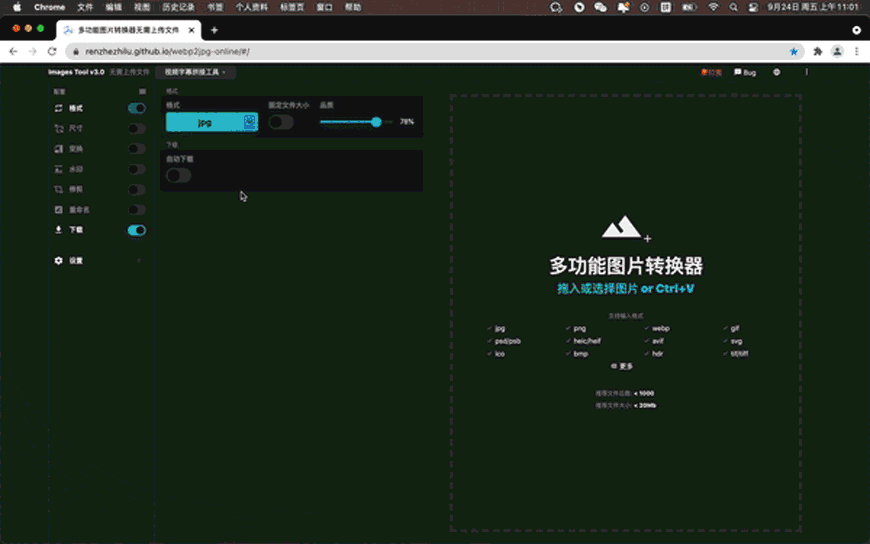Click the blue bookmark star in address bar

click(793, 52)
